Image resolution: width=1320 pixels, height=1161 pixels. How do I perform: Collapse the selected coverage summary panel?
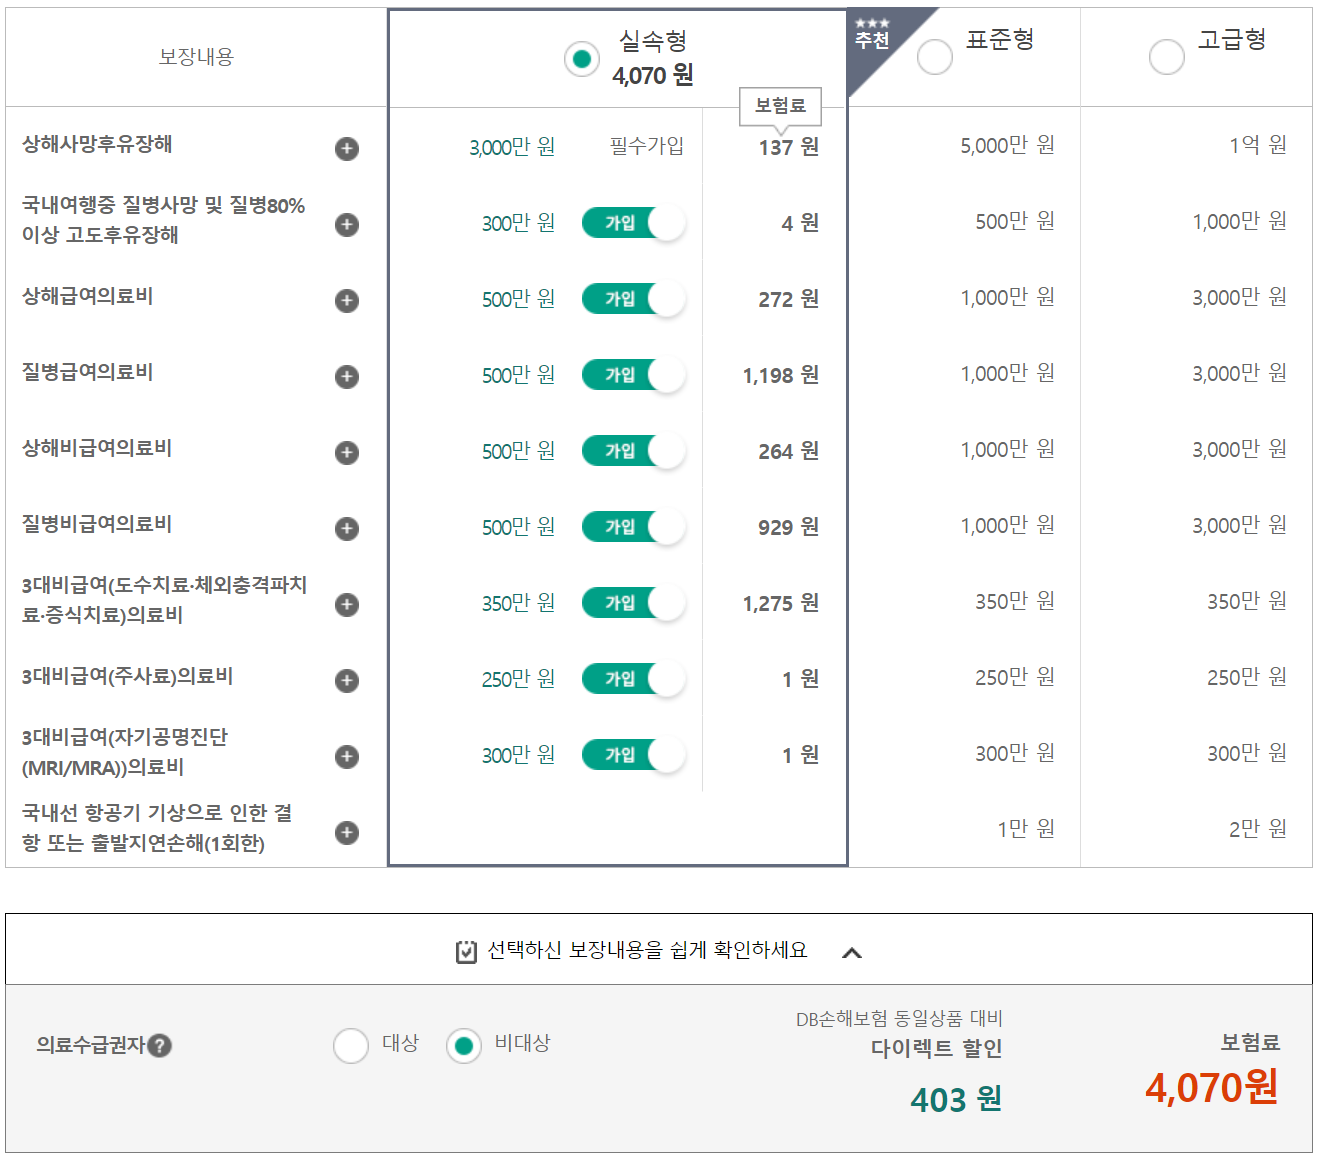853,951
